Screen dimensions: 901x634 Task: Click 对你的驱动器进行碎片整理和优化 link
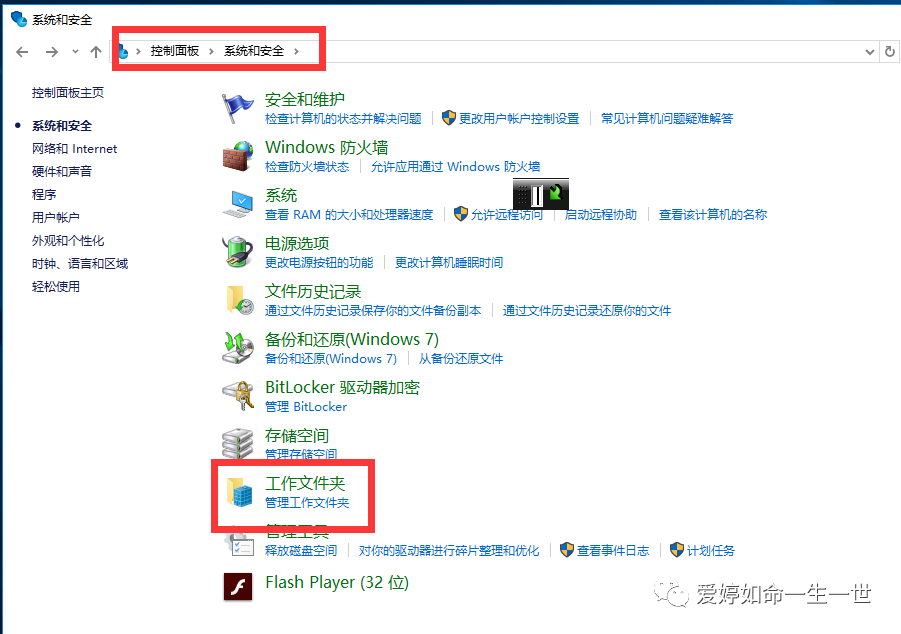(449, 551)
